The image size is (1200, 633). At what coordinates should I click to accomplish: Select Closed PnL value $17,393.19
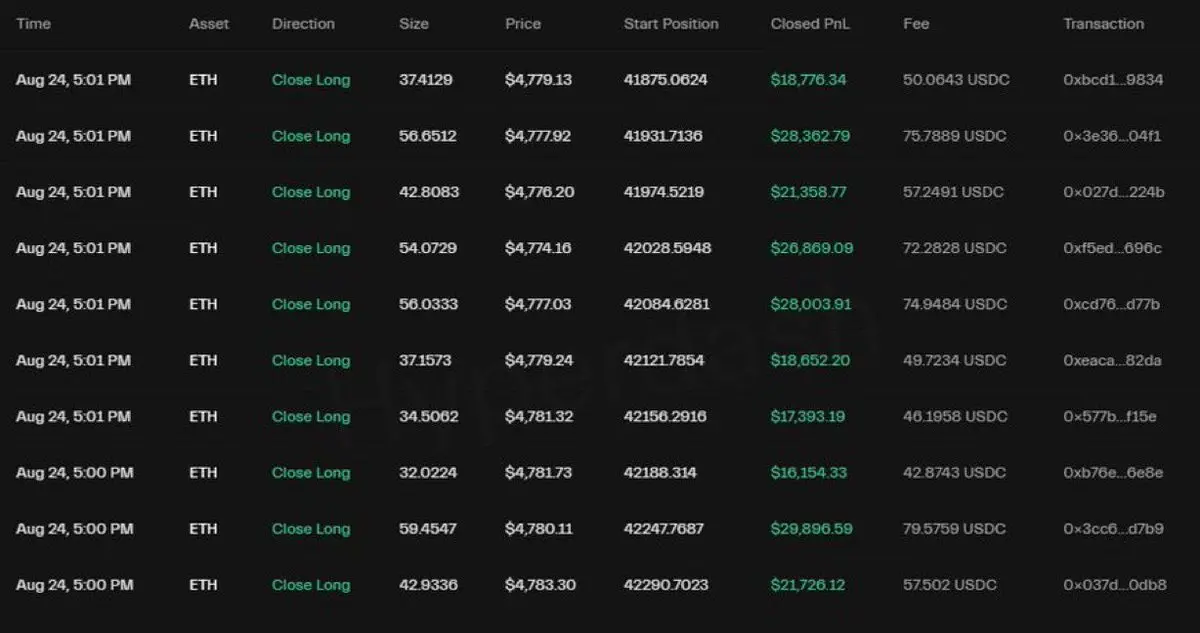(x=808, y=416)
